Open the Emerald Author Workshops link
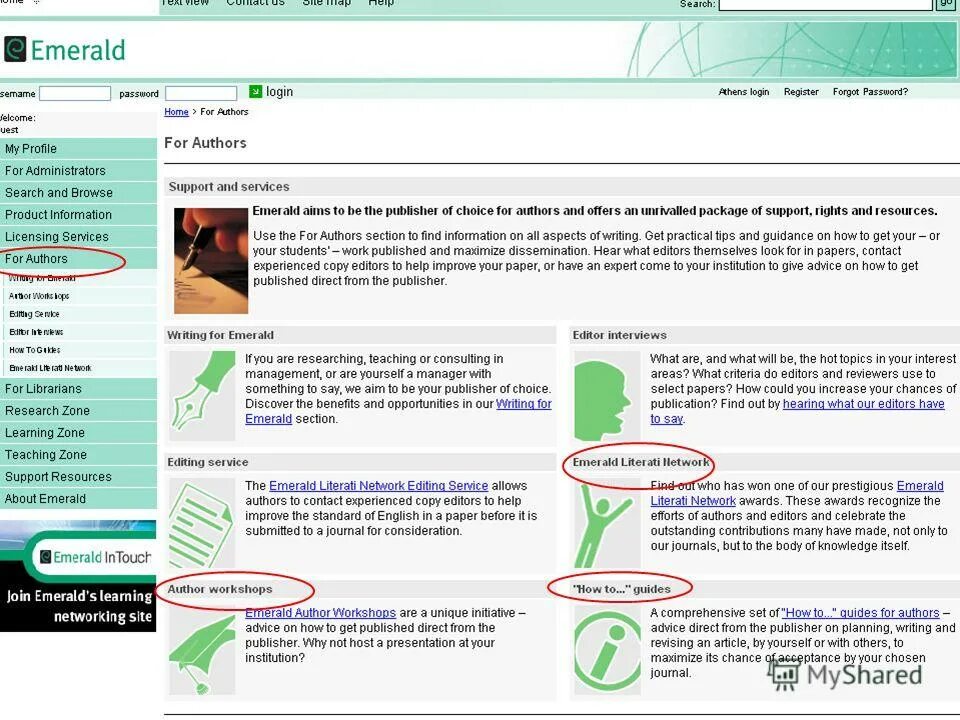The width and height of the screenshot is (960, 720). [x=320, y=613]
